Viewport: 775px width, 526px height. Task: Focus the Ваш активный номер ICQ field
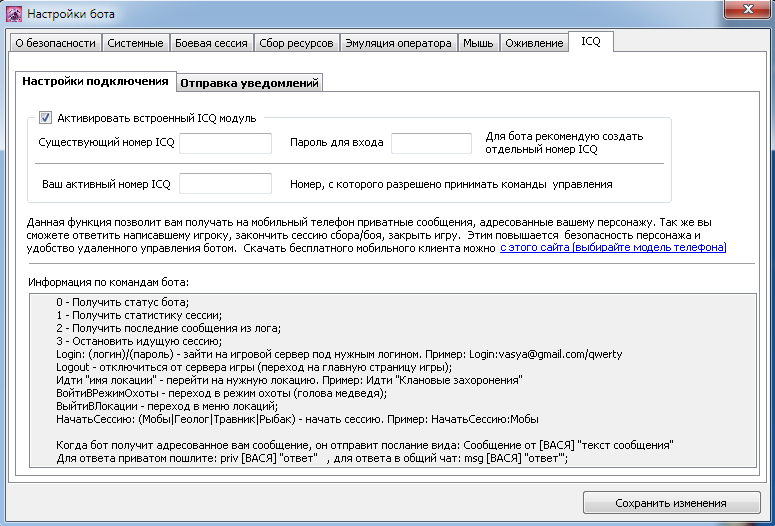pos(225,183)
